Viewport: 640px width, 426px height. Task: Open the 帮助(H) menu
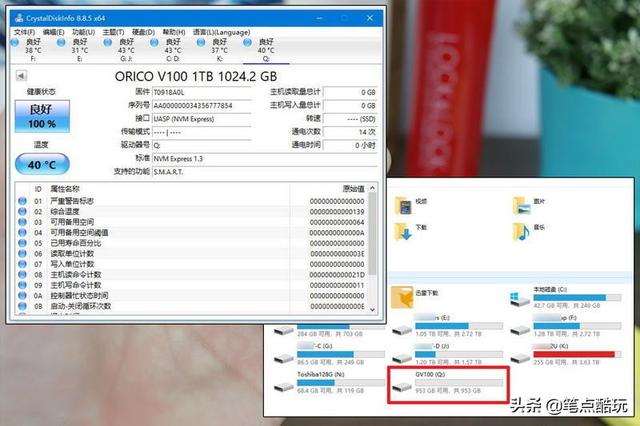(174, 32)
